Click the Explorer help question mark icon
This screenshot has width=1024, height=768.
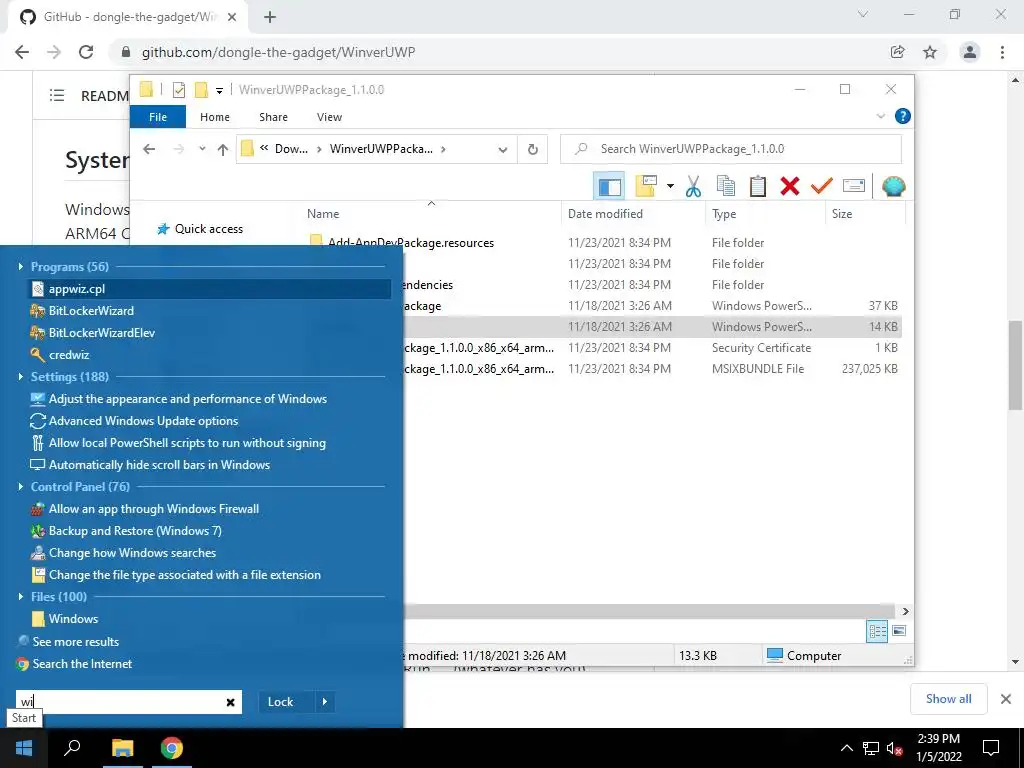click(903, 116)
